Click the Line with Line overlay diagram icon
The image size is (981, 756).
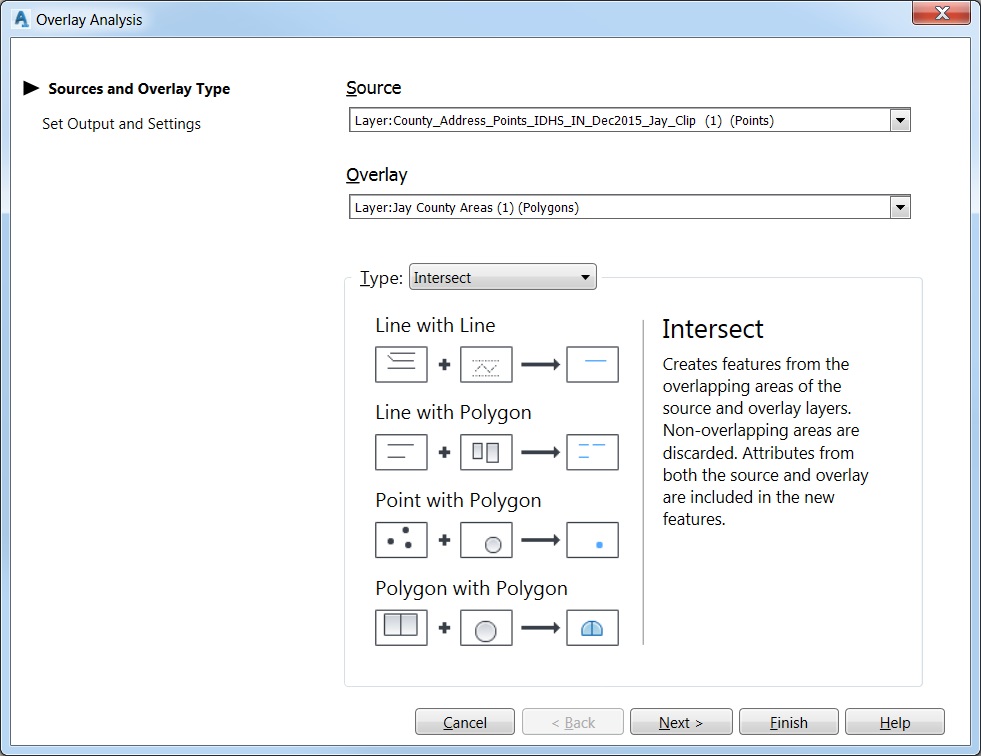tap(486, 364)
